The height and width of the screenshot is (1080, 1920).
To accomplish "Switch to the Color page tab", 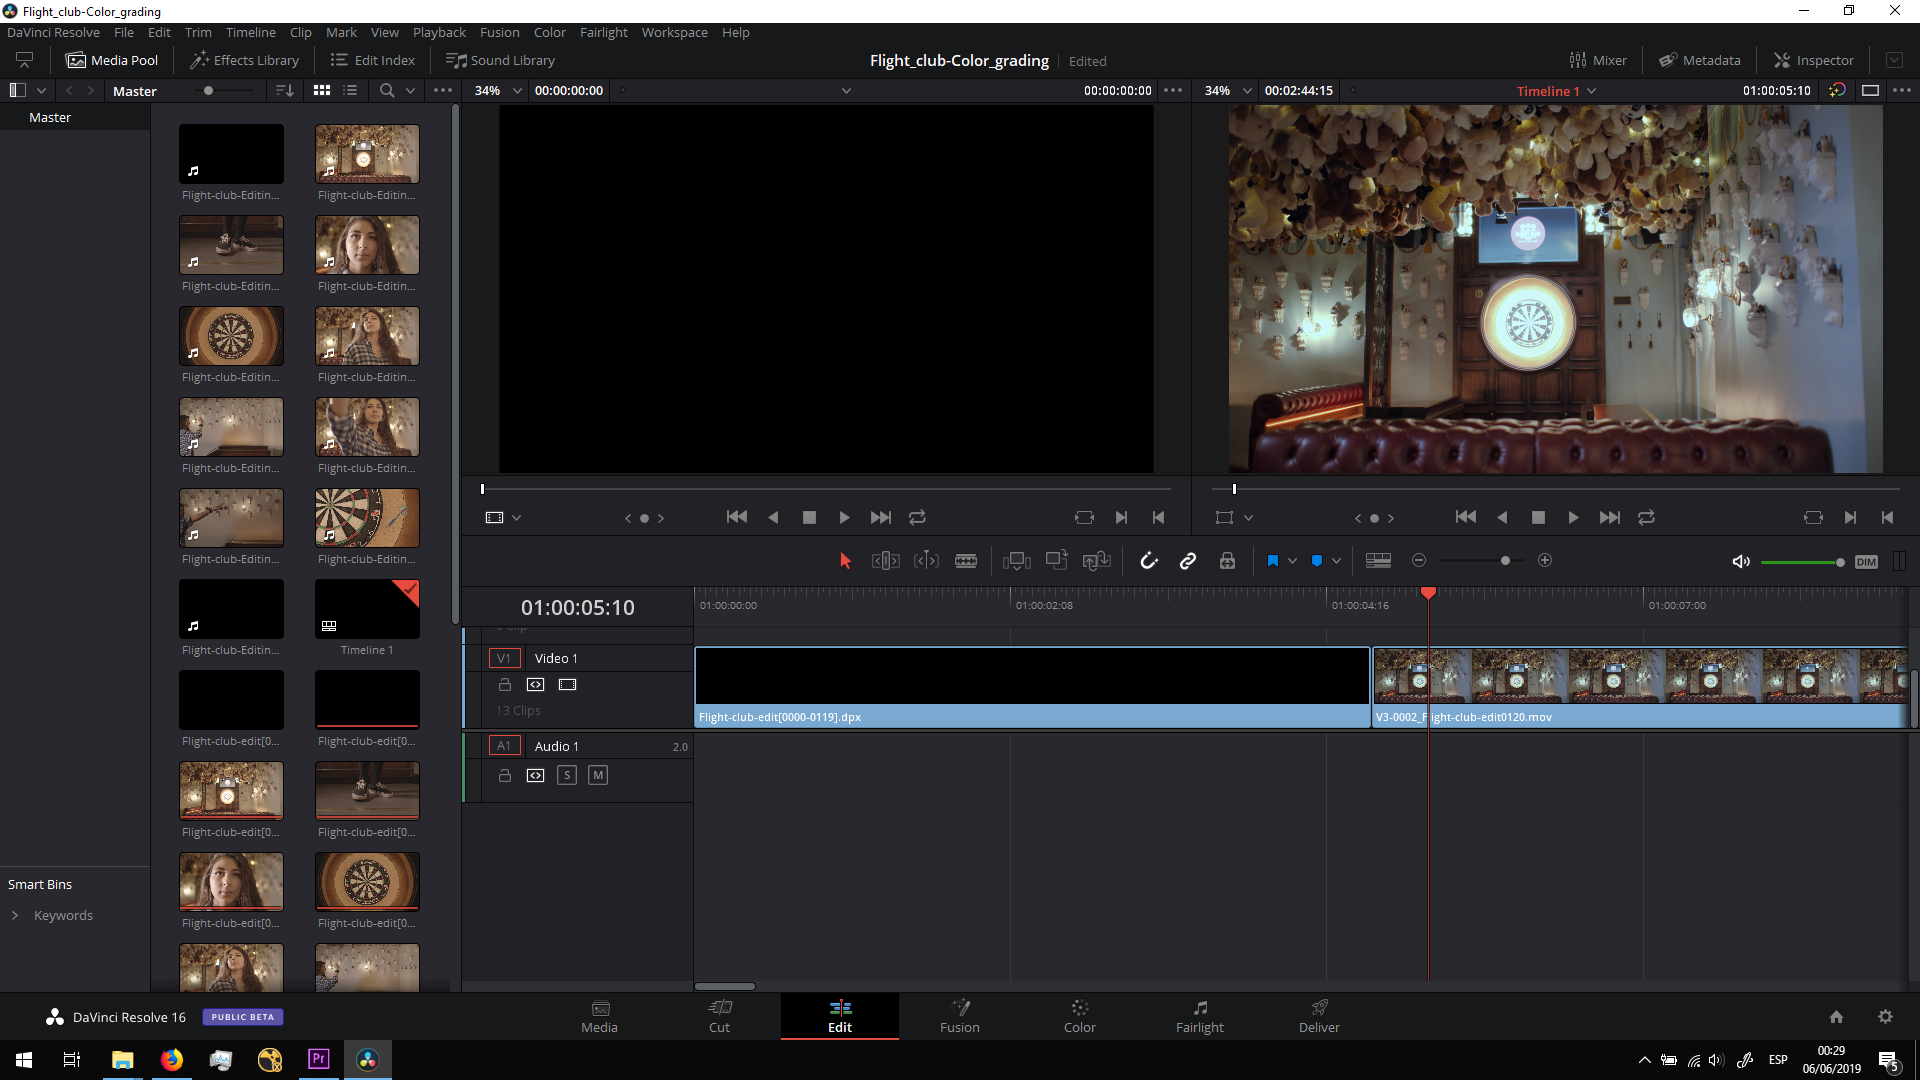I will [1079, 1016].
